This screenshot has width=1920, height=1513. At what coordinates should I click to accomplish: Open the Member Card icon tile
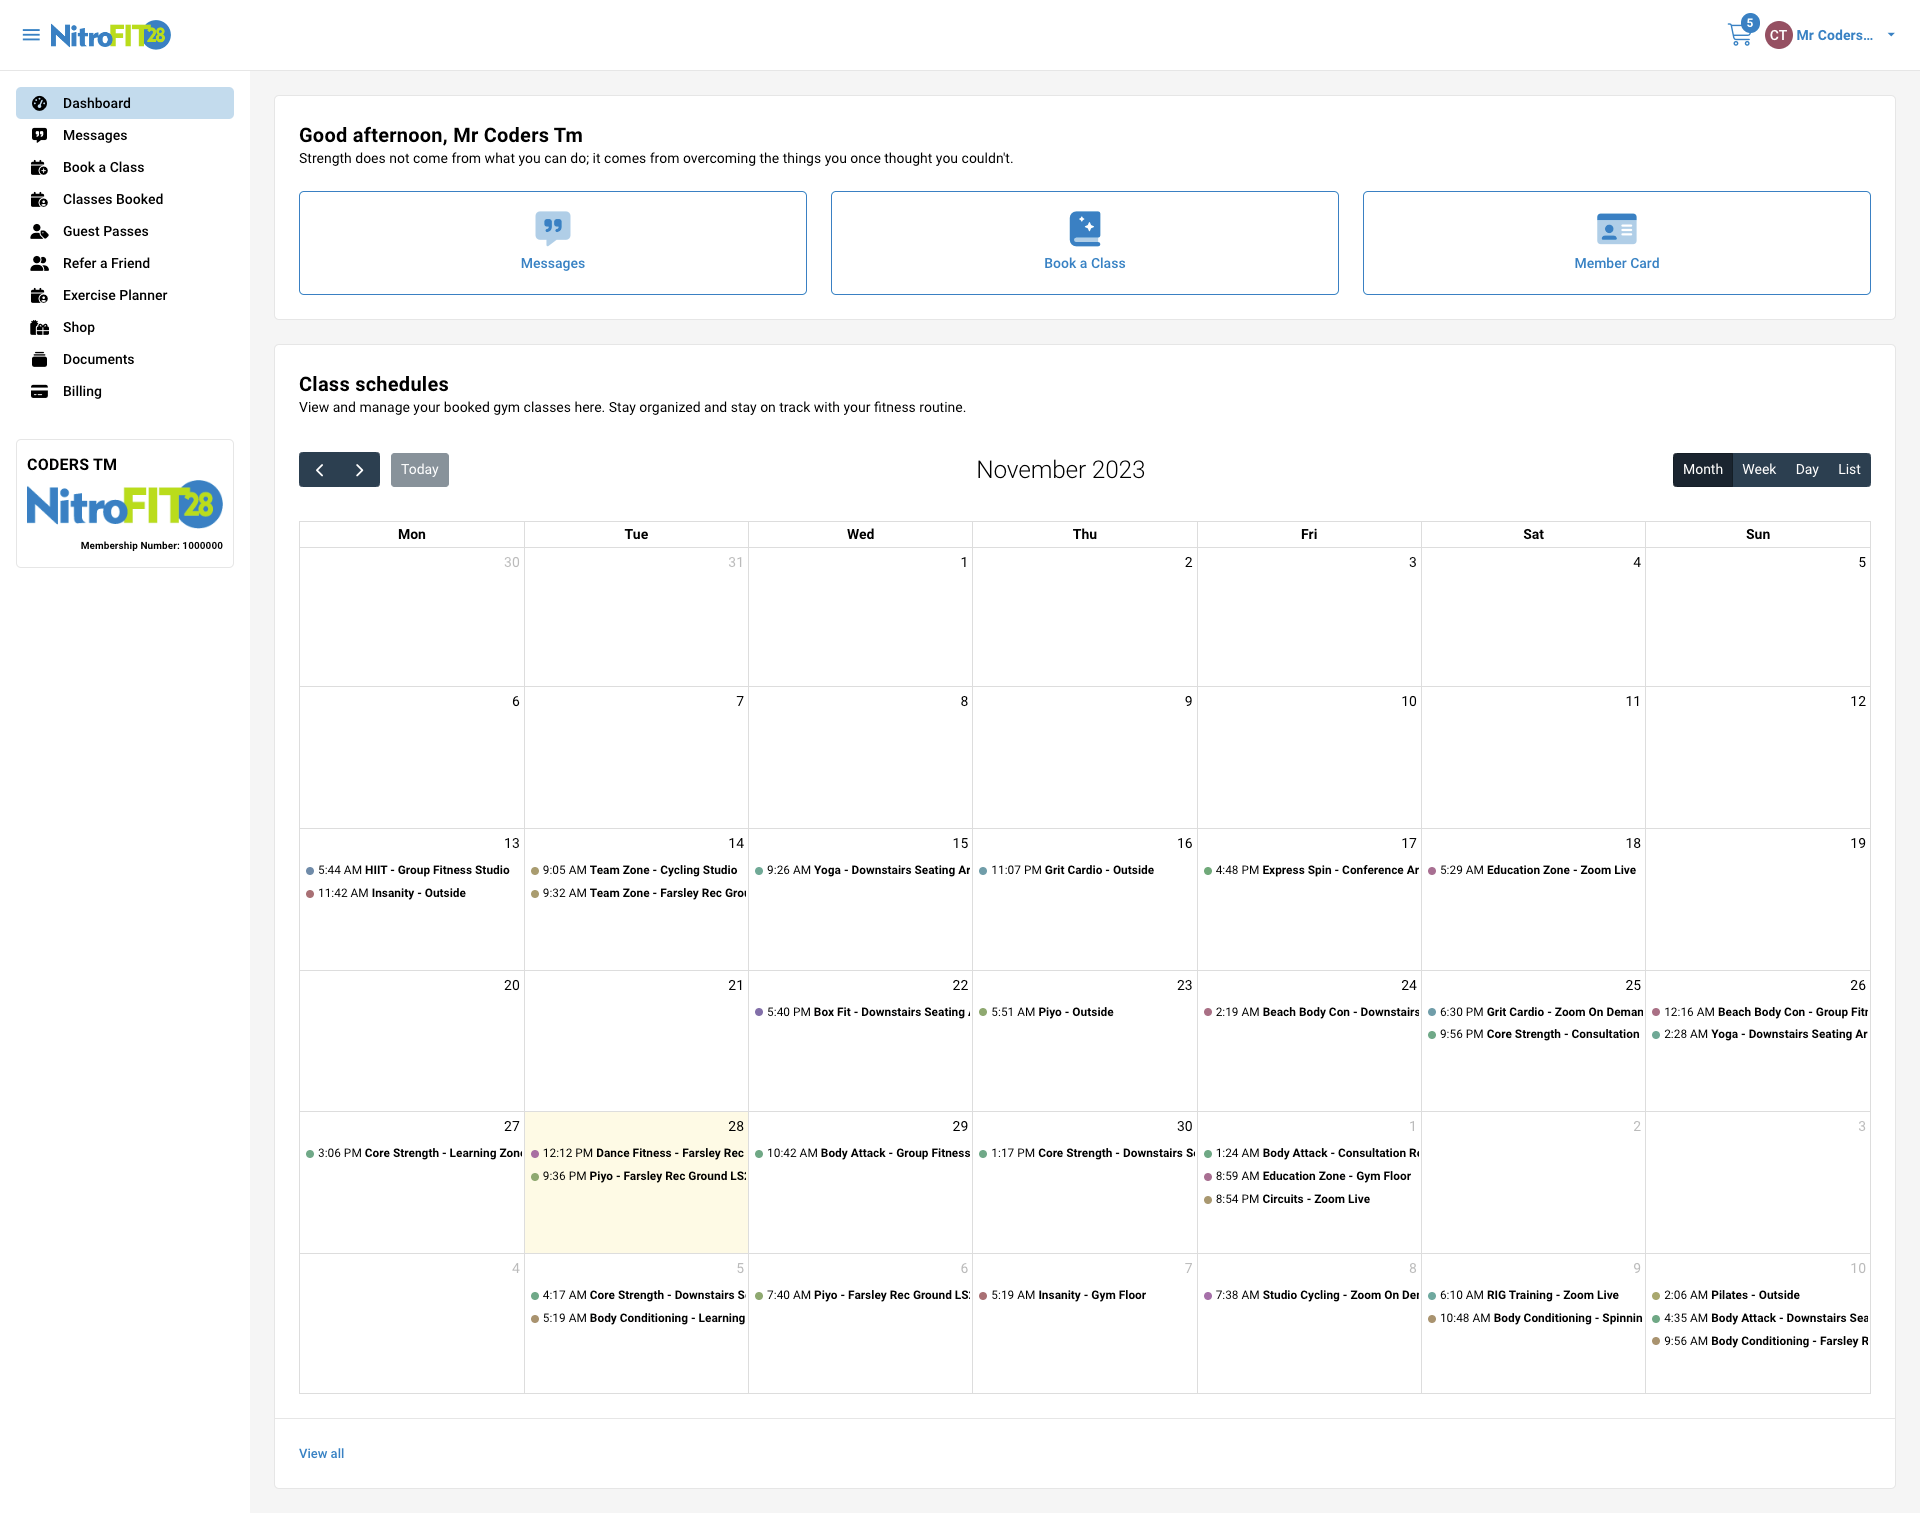coord(1616,228)
